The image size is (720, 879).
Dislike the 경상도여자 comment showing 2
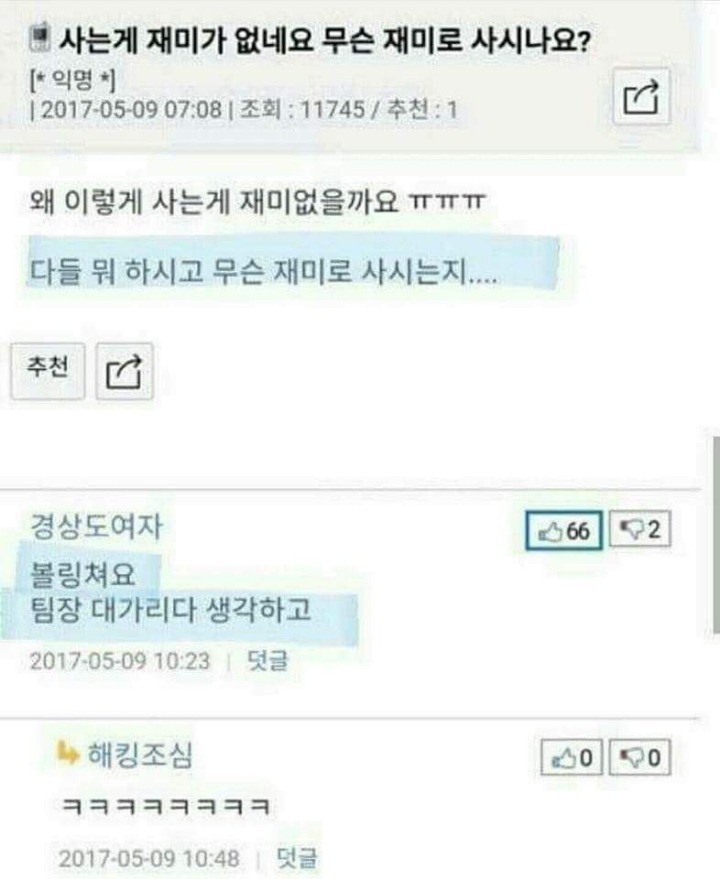640,529
